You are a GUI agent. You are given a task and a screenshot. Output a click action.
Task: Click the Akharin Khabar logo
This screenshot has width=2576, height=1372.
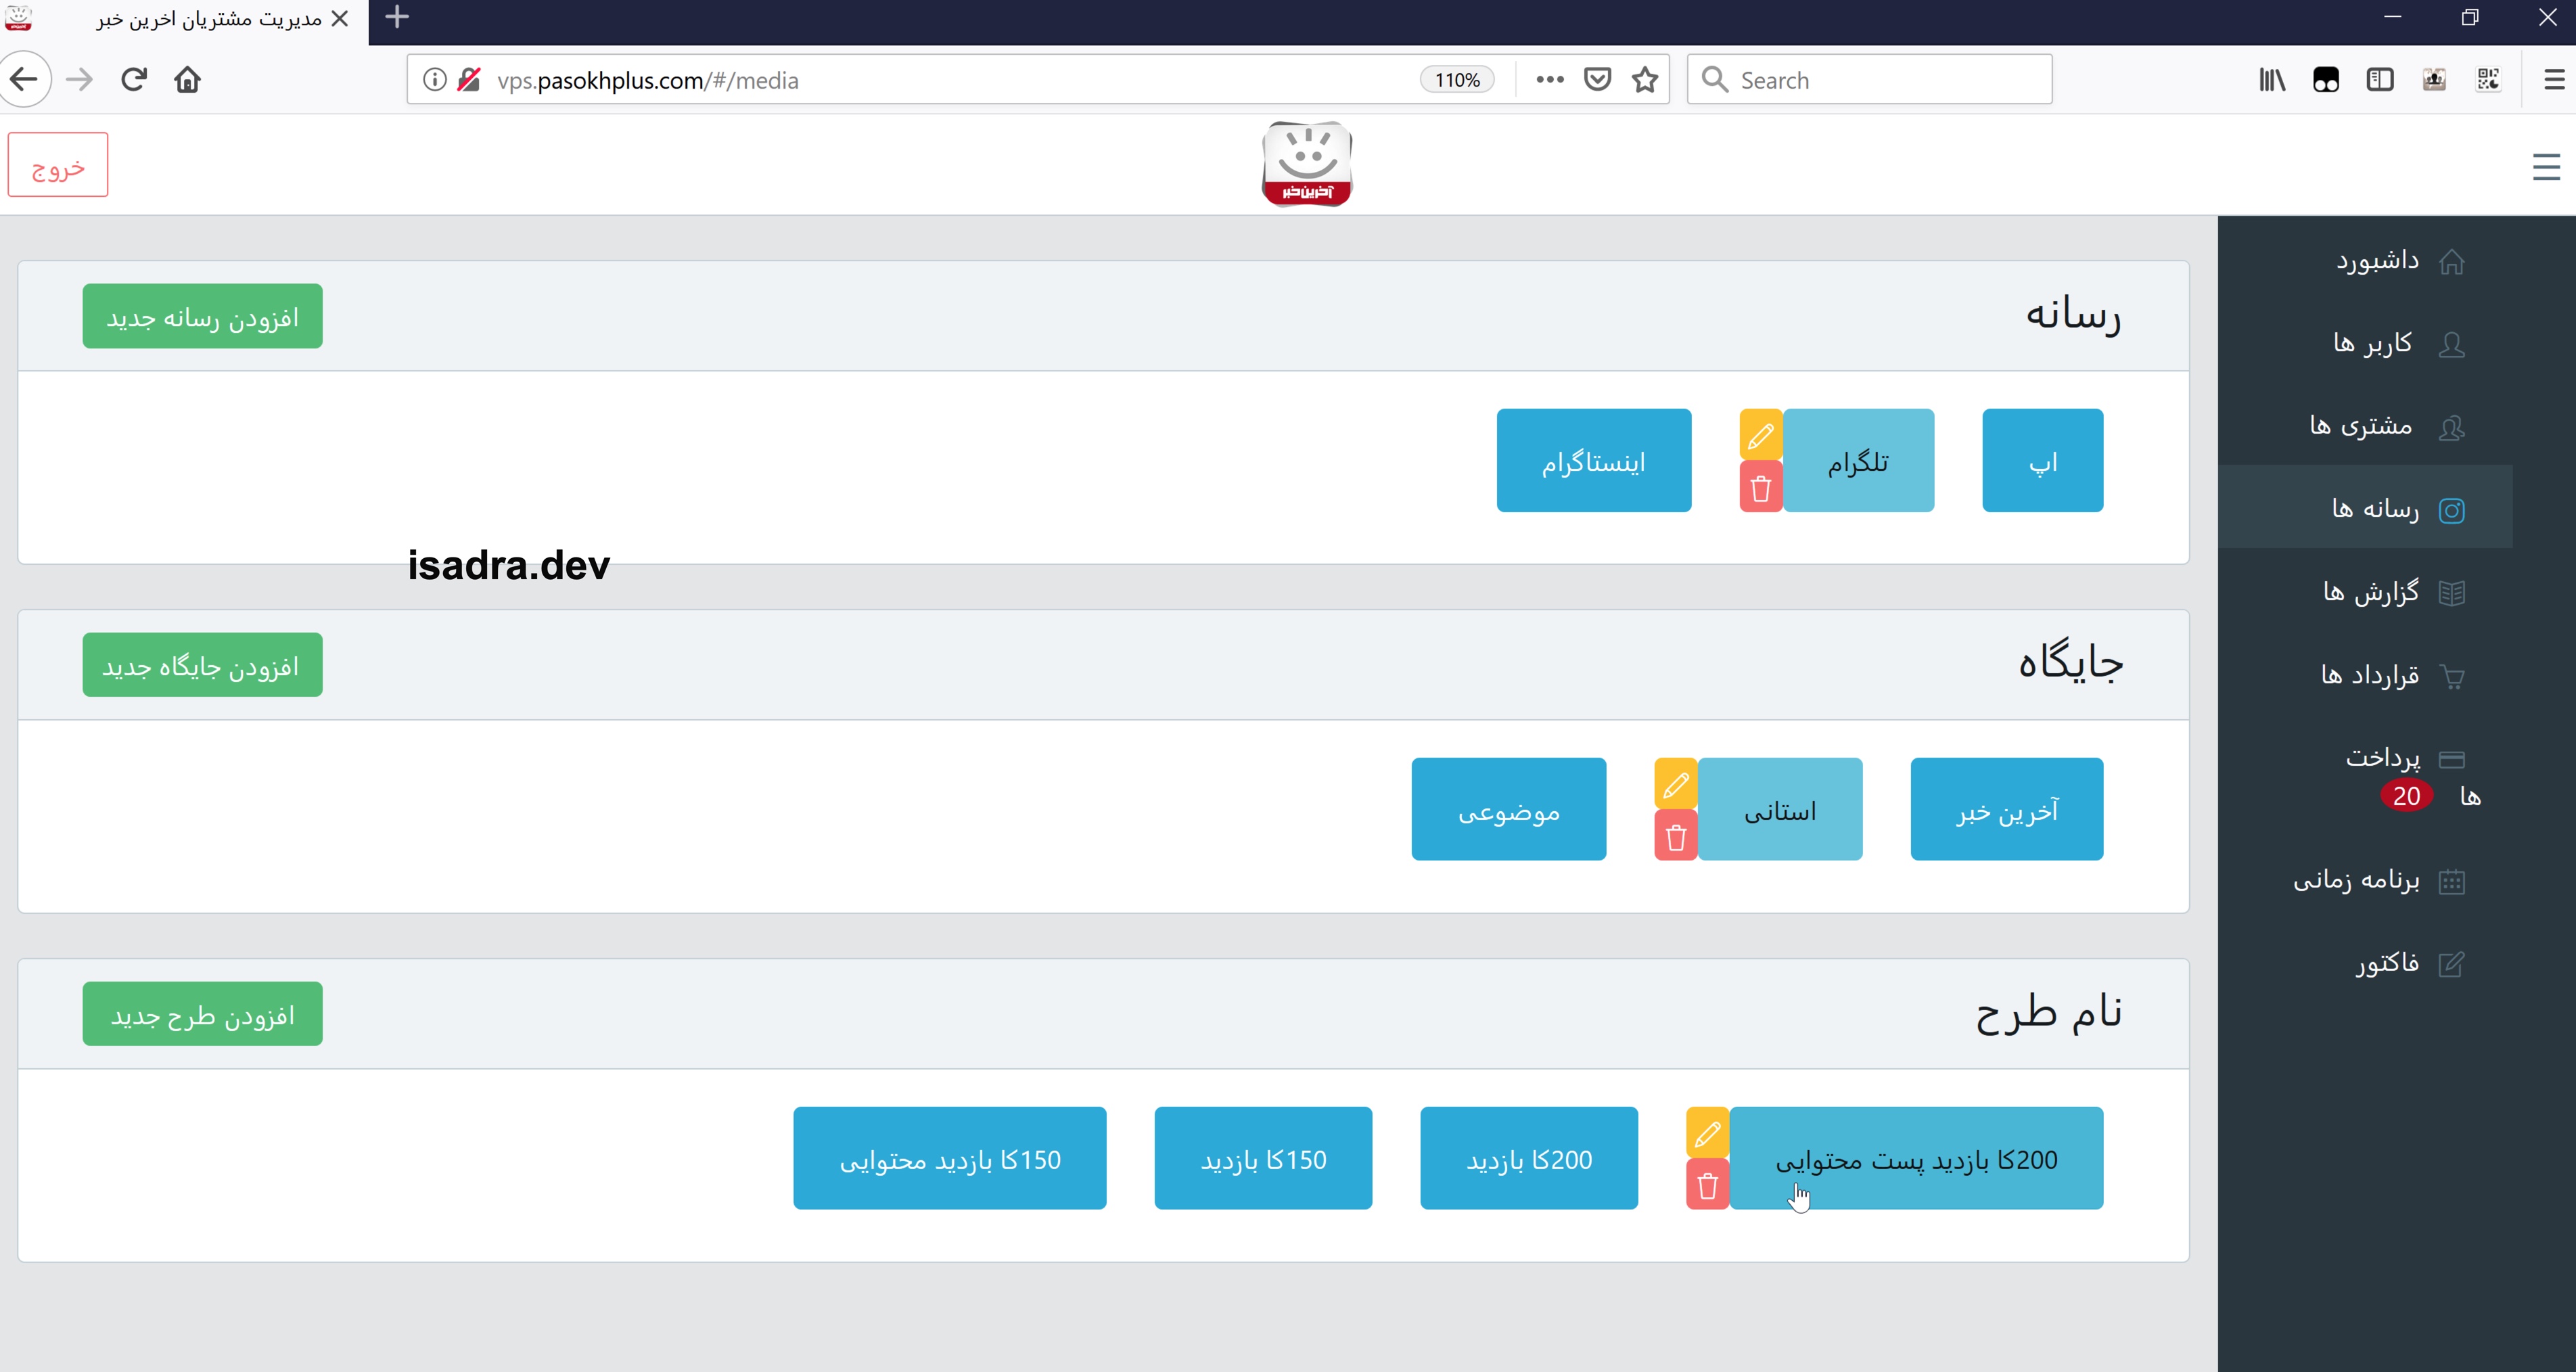[1307, 165]
